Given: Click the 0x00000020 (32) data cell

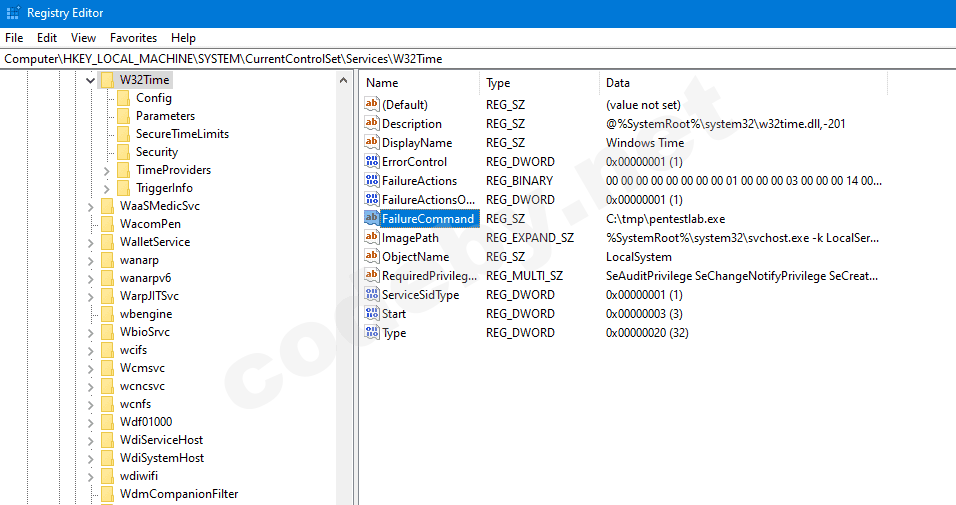Looking at the screenshot, I should pos(647,333).
